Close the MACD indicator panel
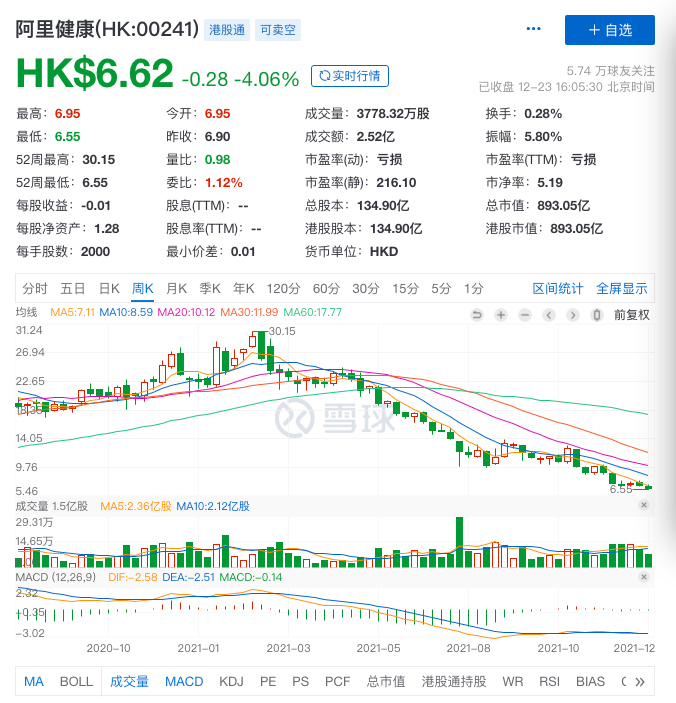Viewport: 676px width, 703px height. (x=644, y=577)
